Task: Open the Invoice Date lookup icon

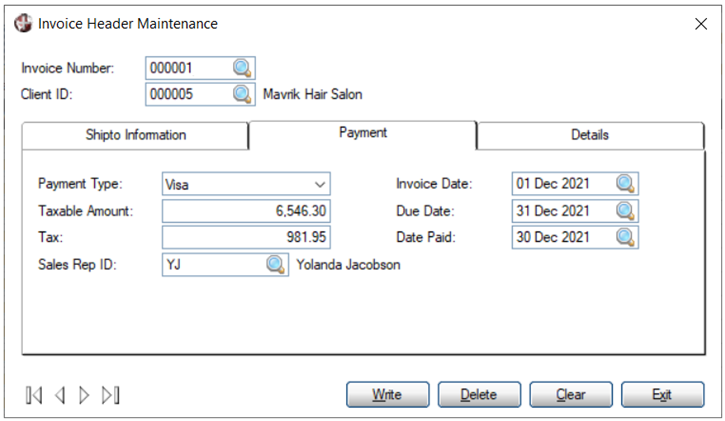Action: 625,184
